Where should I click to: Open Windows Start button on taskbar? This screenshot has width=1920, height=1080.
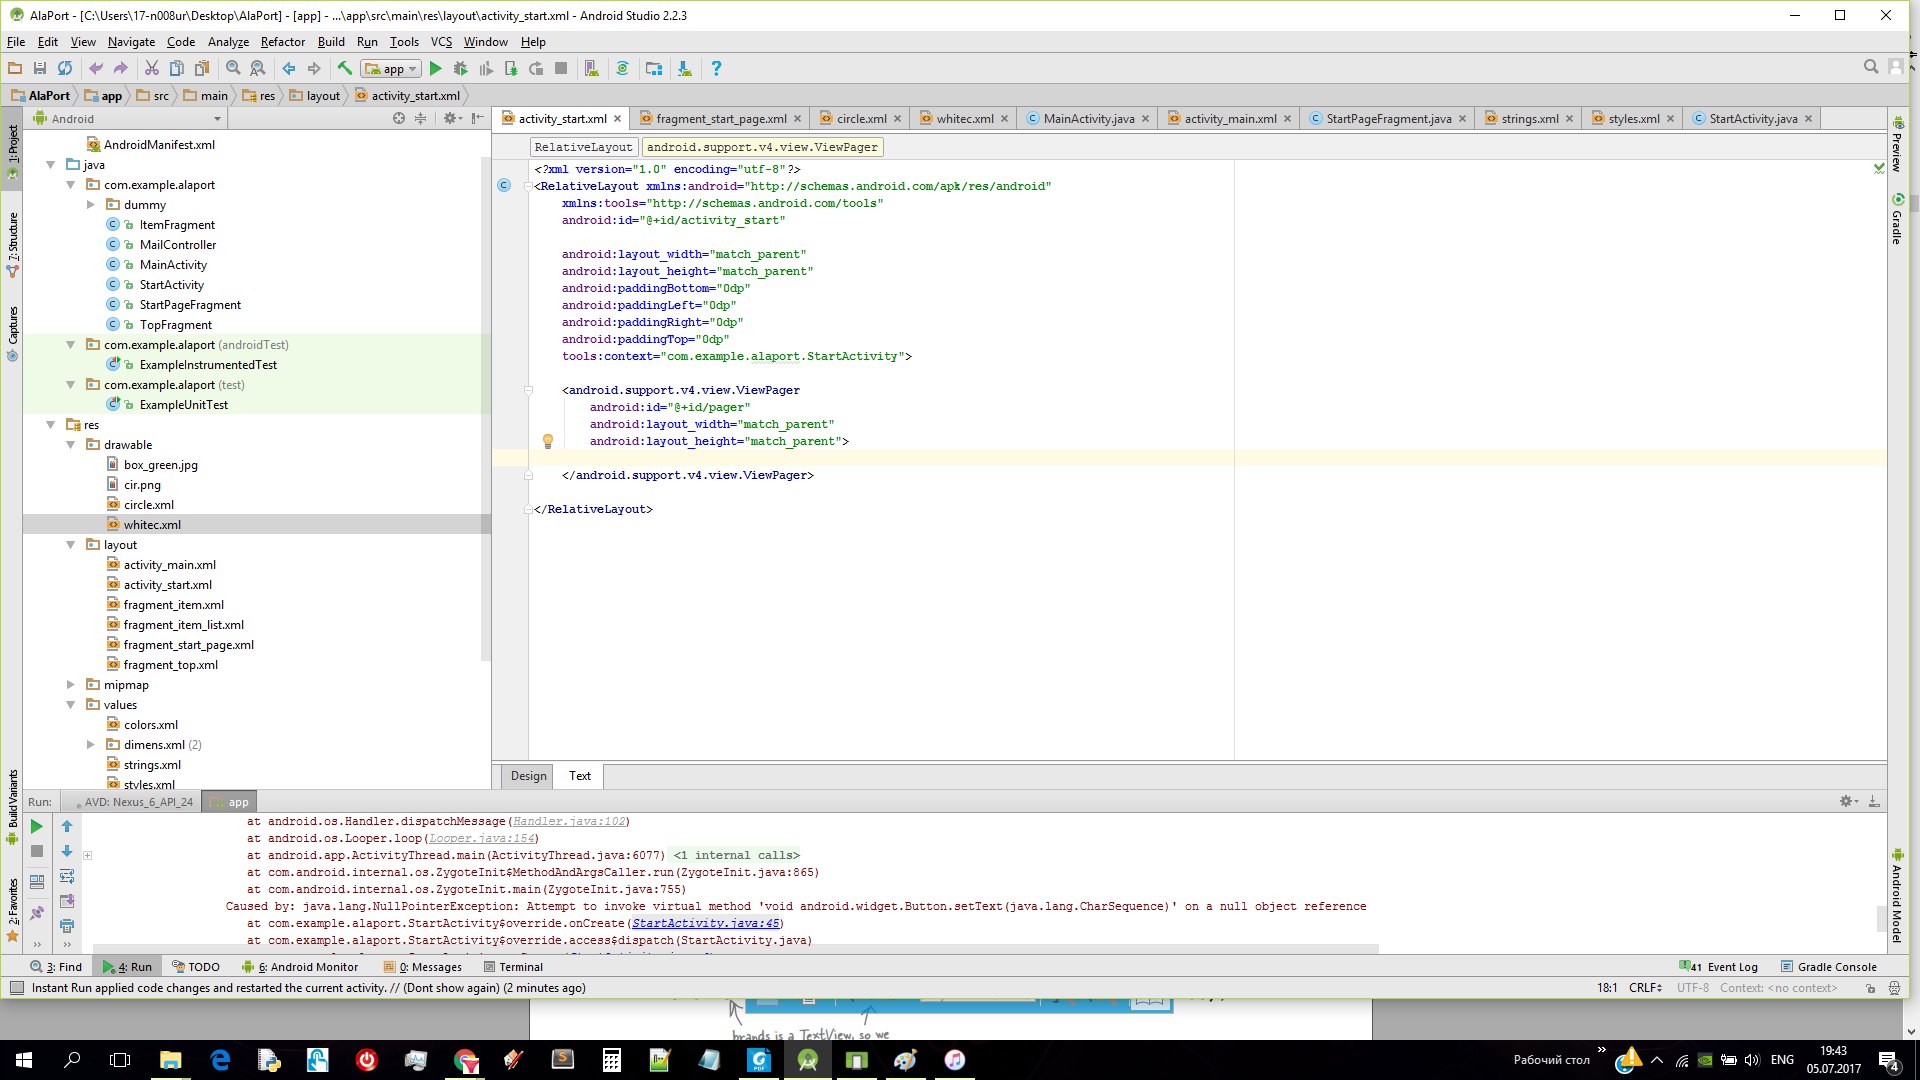[x=23, y=1060]
